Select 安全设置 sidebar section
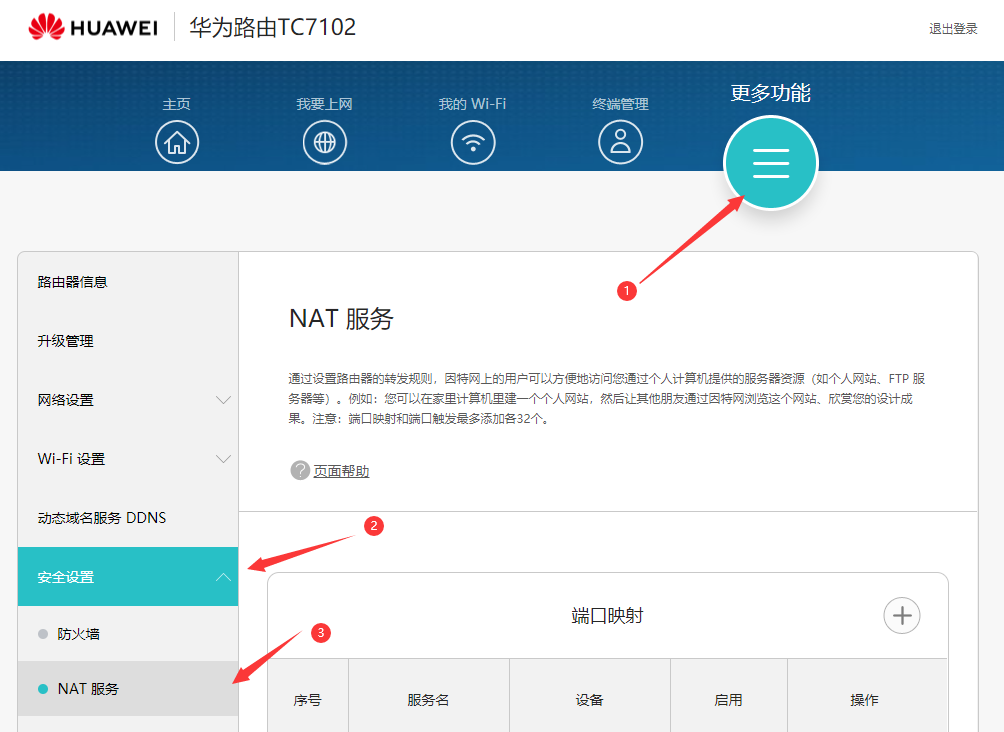This screenshot has height=732, width=1004. tap(128, 576)
